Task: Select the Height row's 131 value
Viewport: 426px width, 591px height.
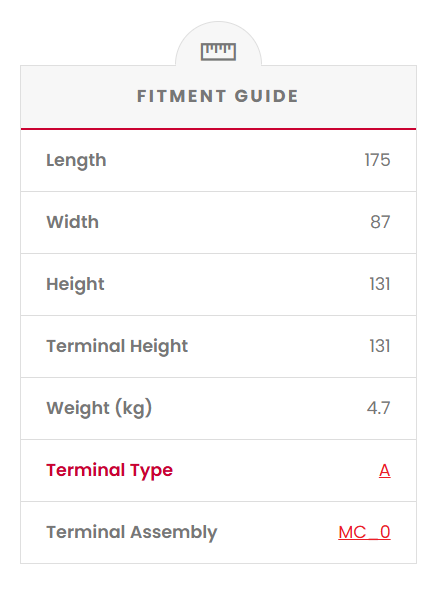Action: (x=380, y=284)
